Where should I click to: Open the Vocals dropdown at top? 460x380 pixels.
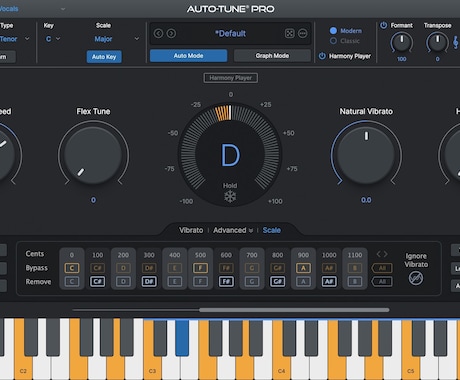tap(32, 9)
